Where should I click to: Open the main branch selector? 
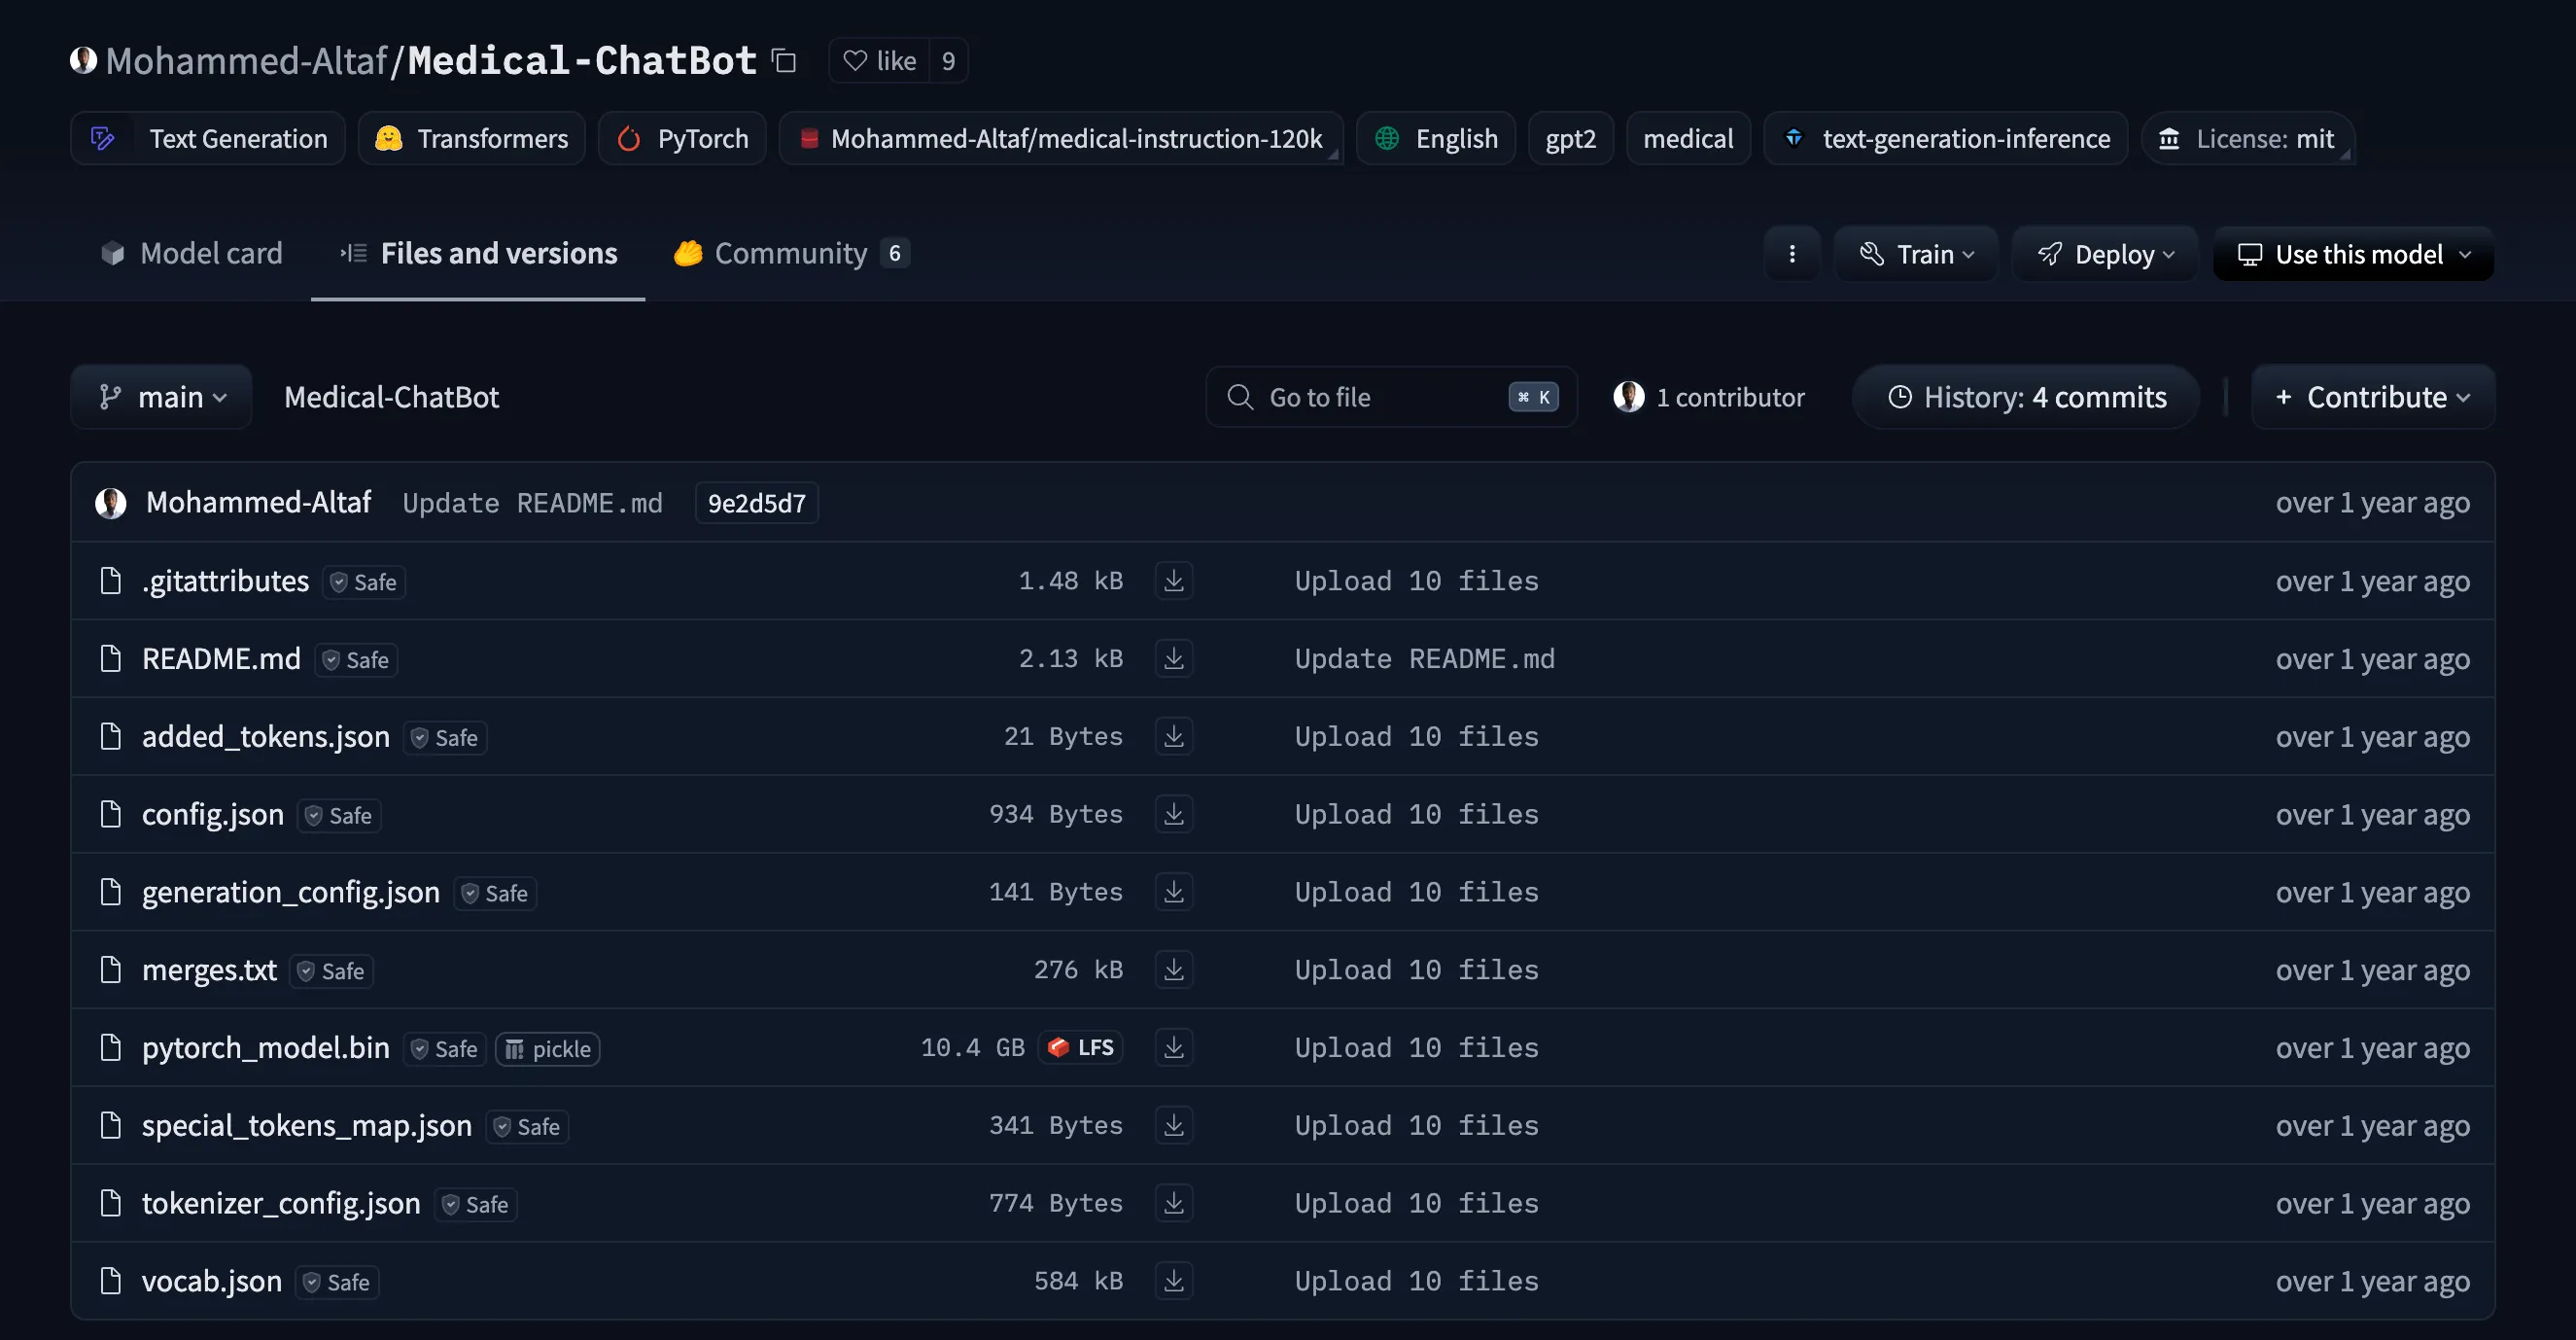coord(162,397)
